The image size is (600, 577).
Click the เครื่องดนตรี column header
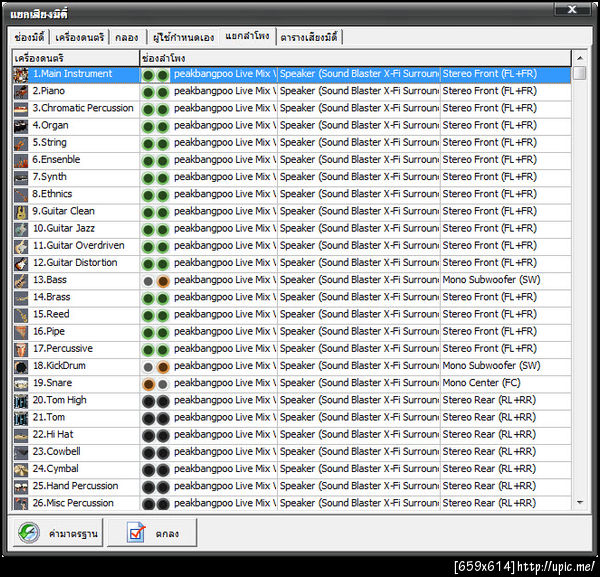(76, 58)
